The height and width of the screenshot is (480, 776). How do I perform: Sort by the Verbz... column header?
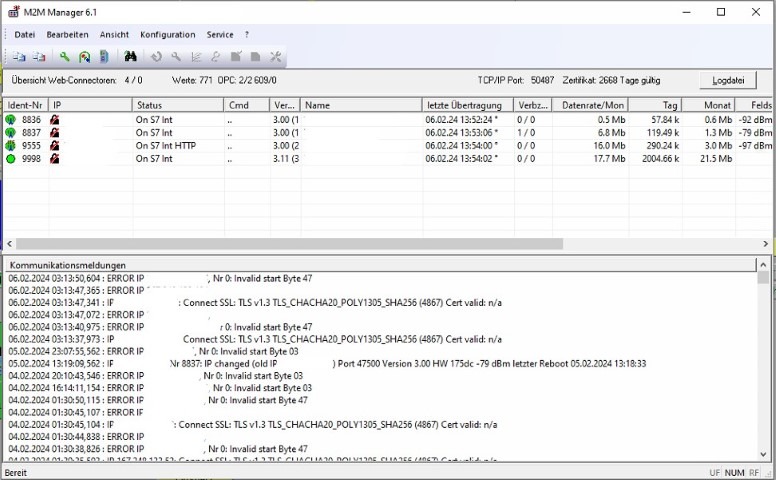pos(533,105)
